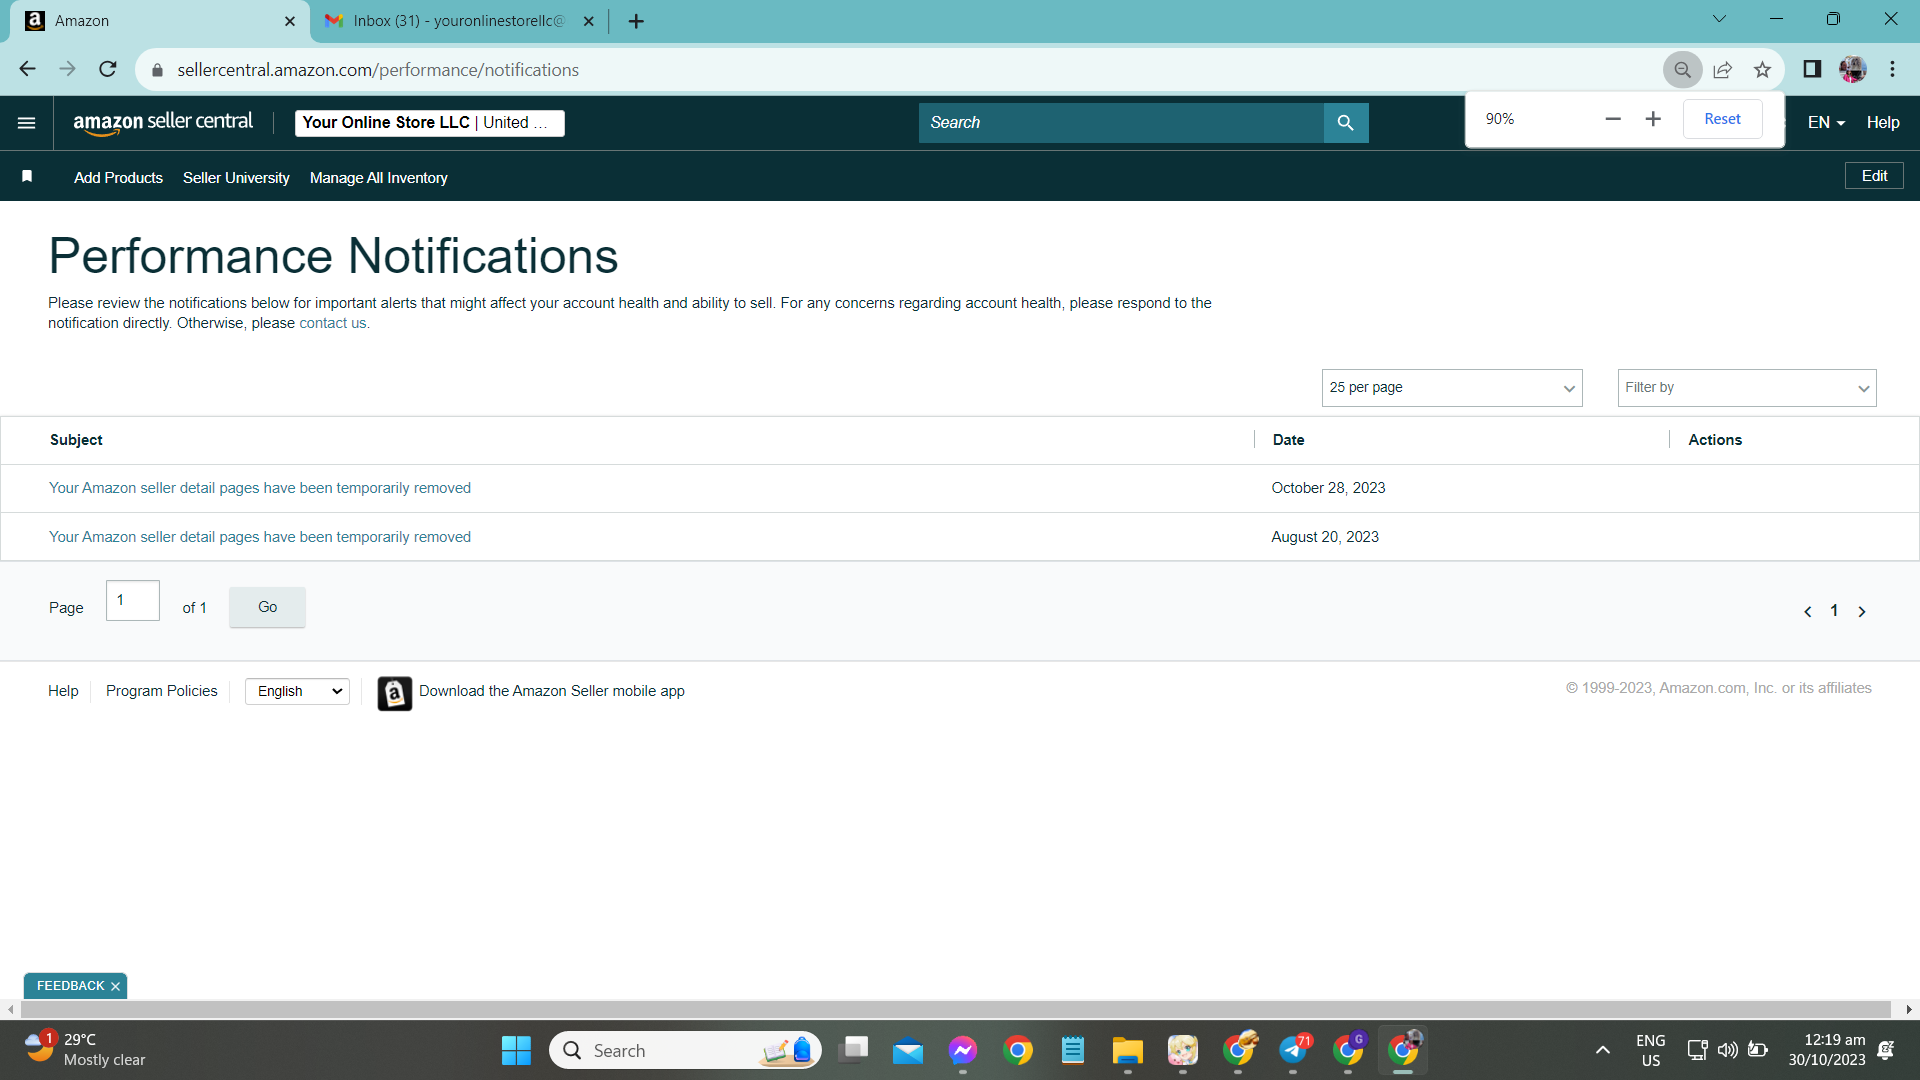Click the Windows taskbar Search box
This screenshot has height=1080, width=1920.
tap(685, 1050)
